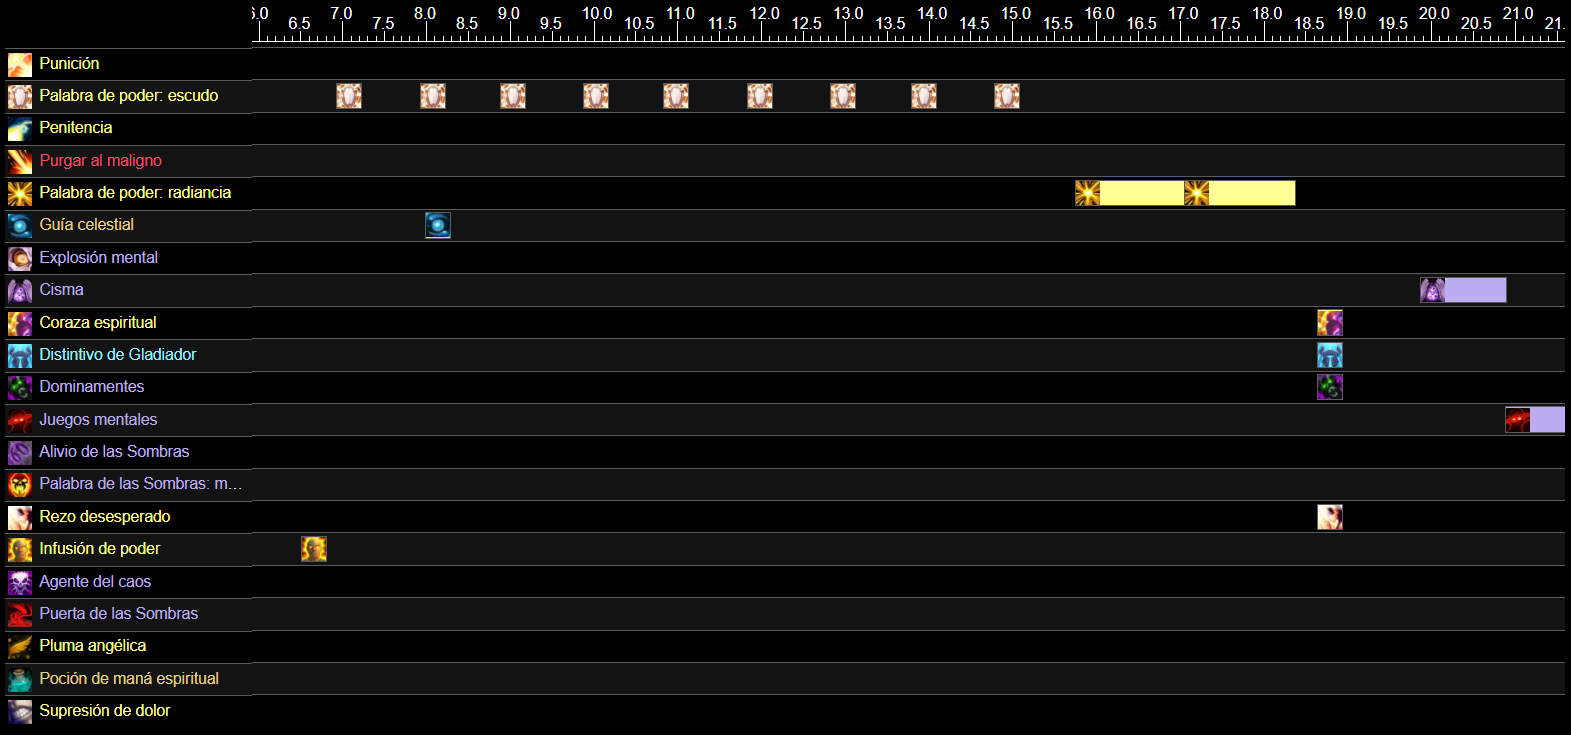Select the Coraza espiritual cast on the timeline
Image resolution: width=1571 pixels, height=735 pixels.
coord(1330,323)
